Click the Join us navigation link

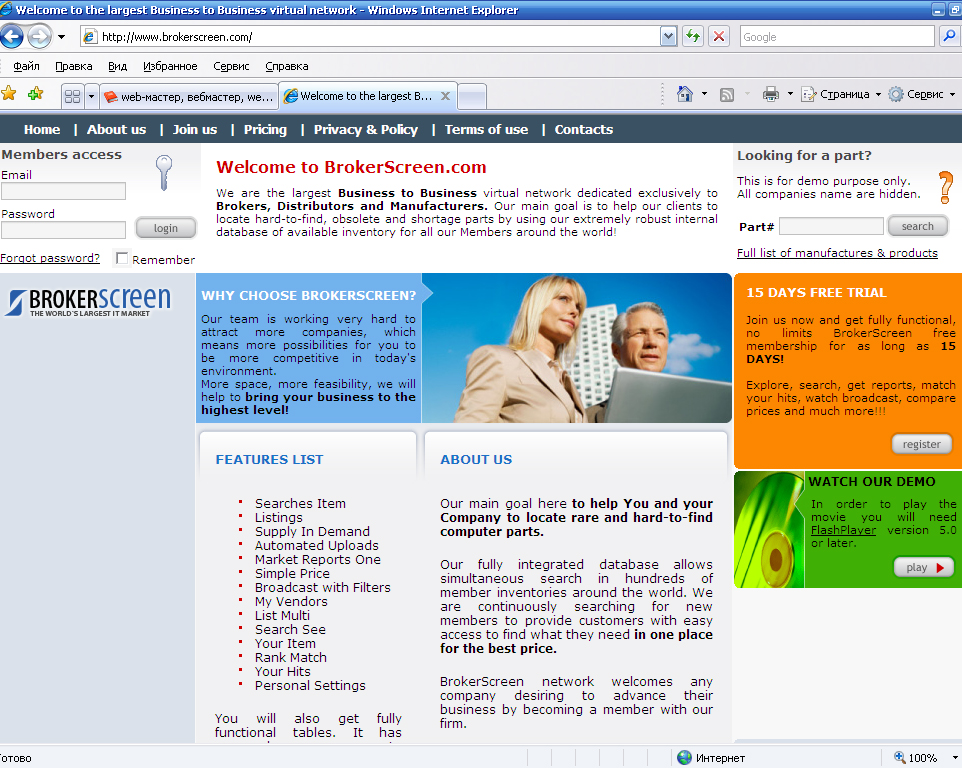tap(194, 129)
